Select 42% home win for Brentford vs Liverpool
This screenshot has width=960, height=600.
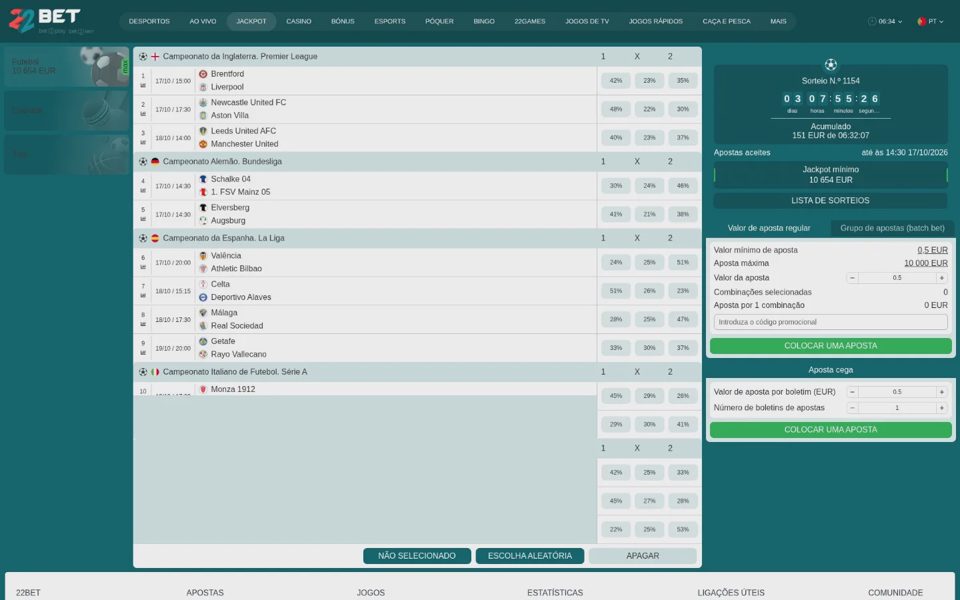click(x=616, y=80)
